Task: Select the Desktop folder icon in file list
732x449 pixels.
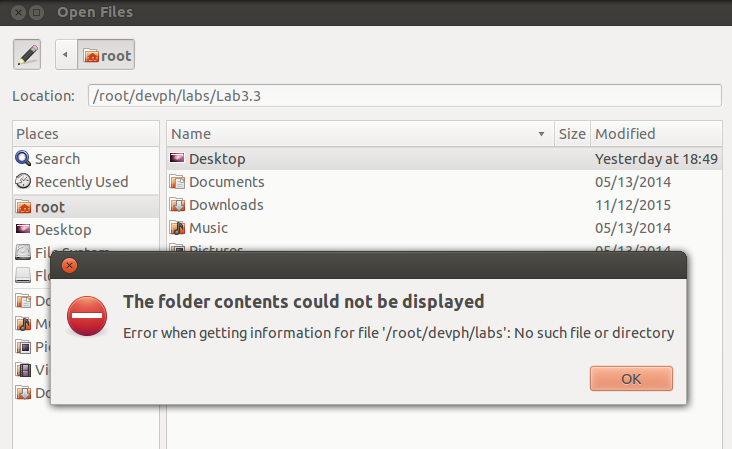Action: (177, 158)
